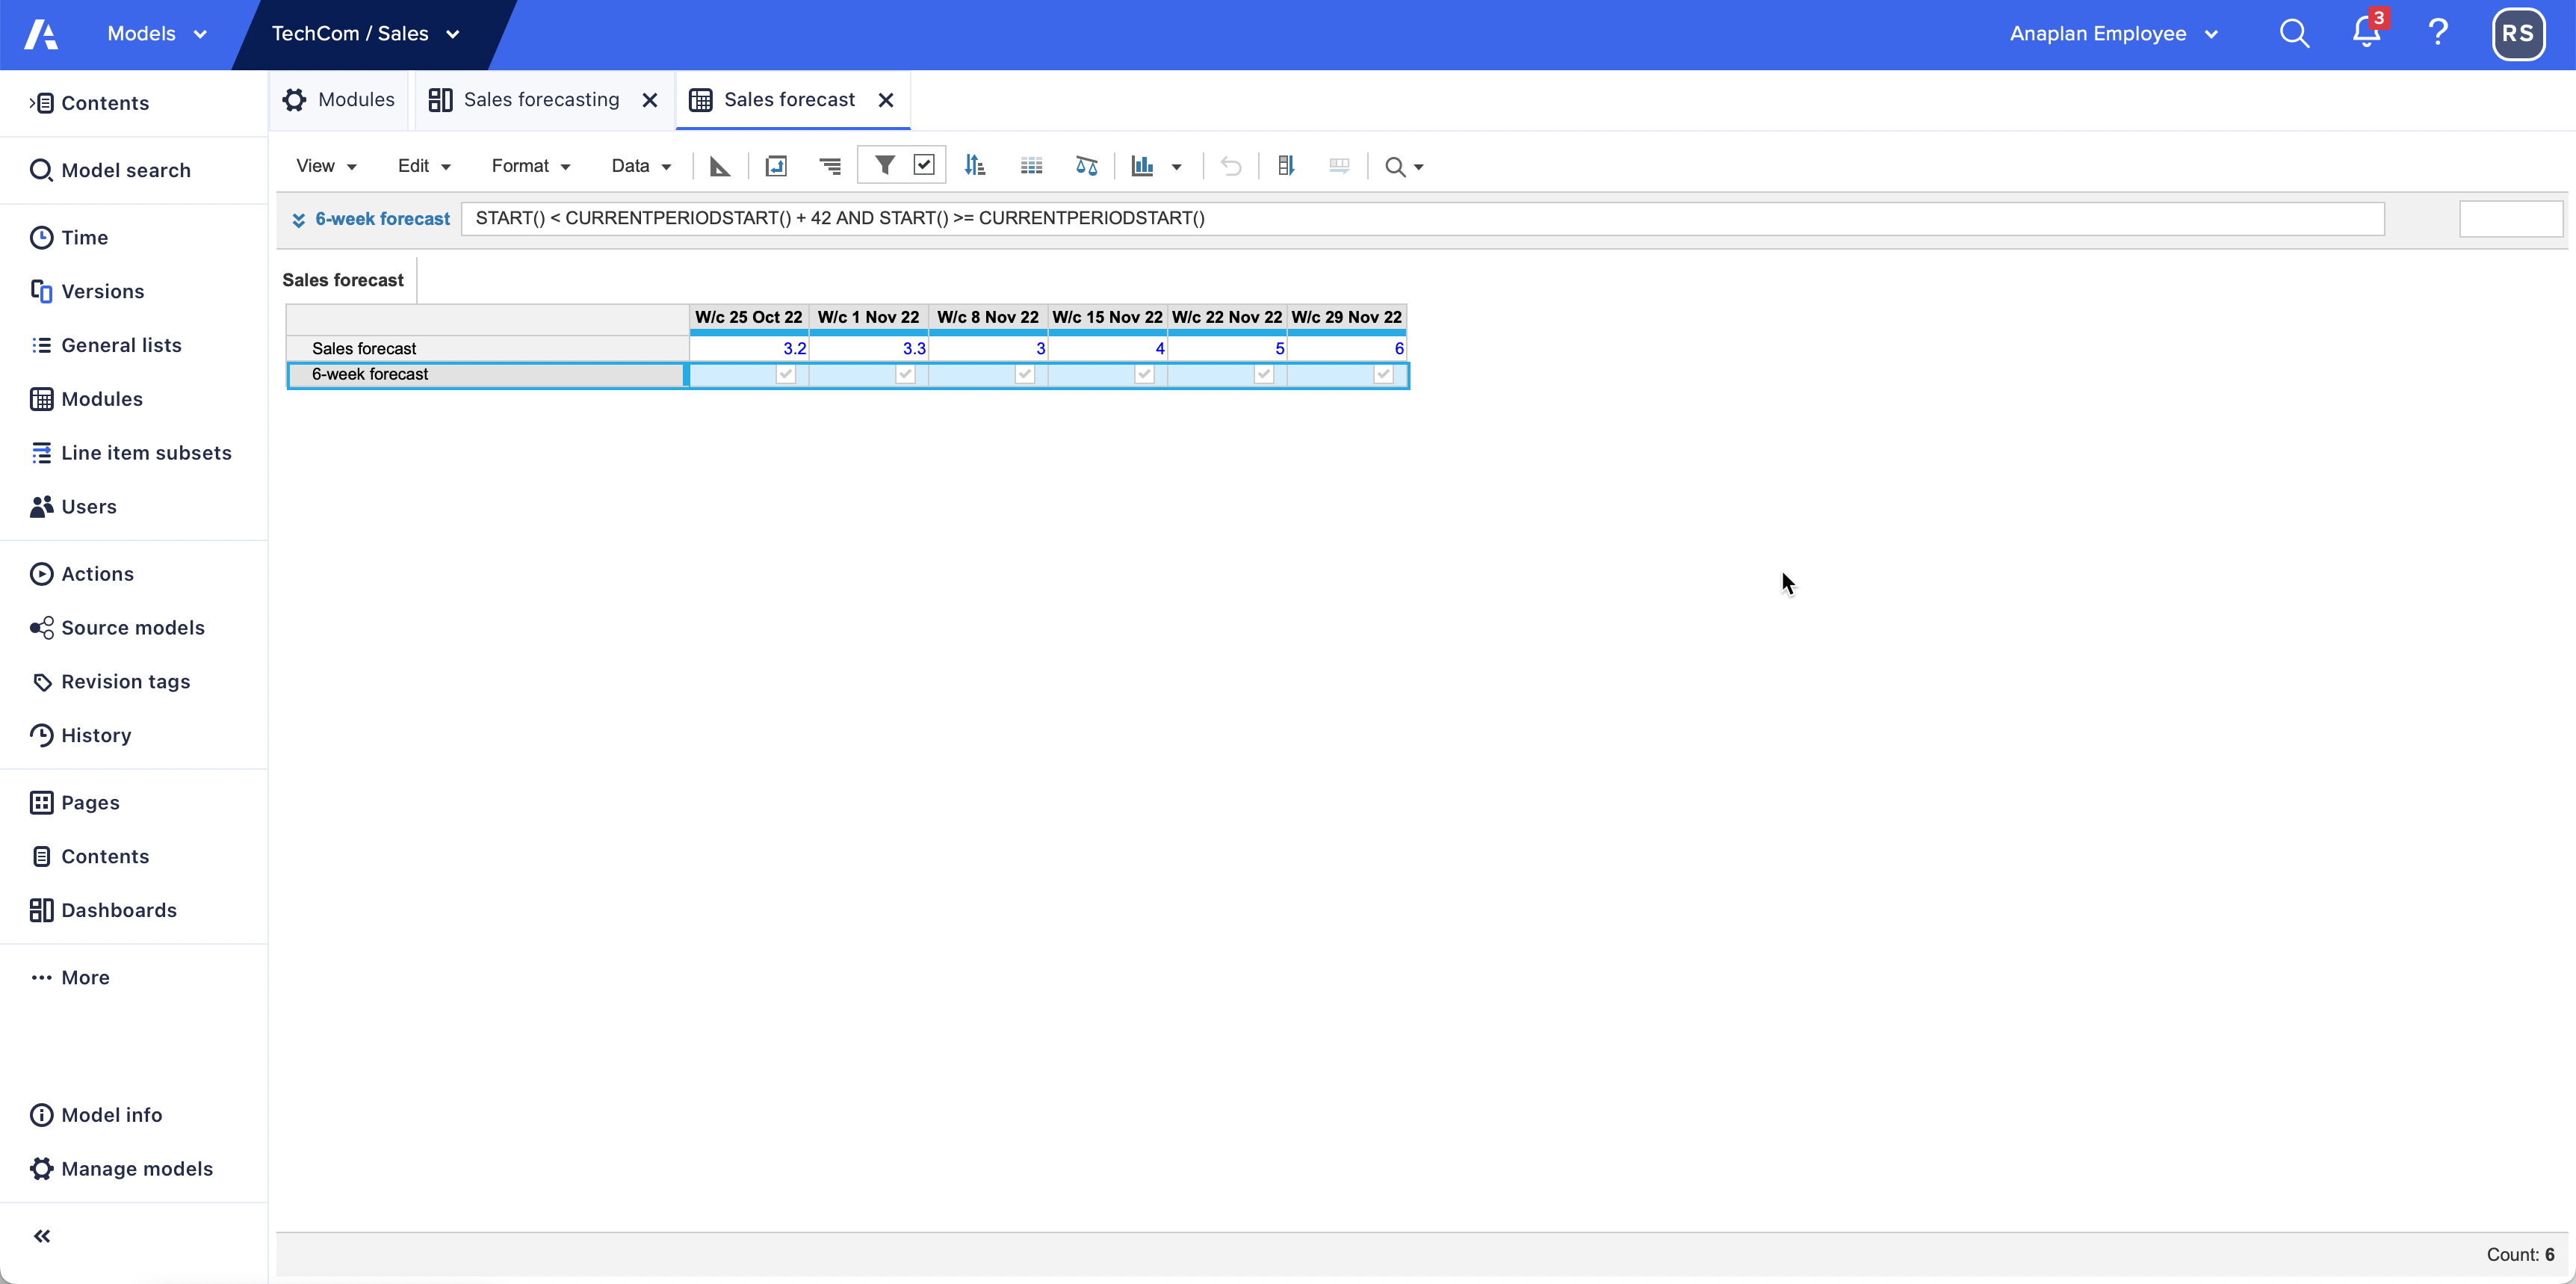Image resolution: width=2576 pixels, height=1284 pixels.
Task: Expand the Format dropdown menu
Action: coord(527,164)
